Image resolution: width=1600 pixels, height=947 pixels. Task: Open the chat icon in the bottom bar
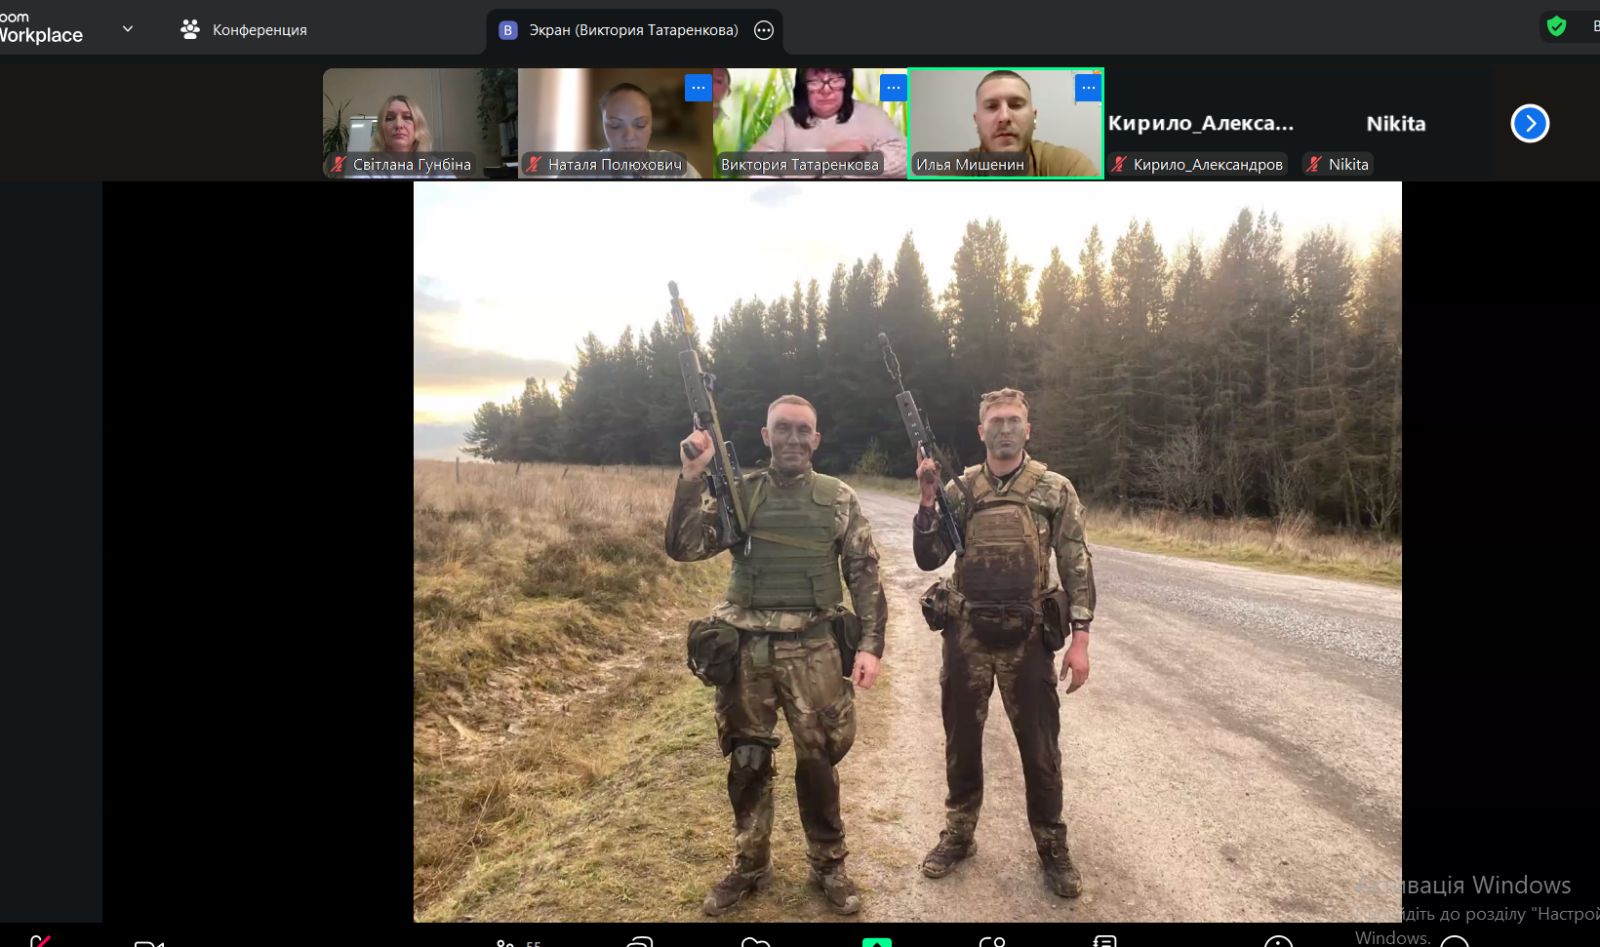coord(640,942)
